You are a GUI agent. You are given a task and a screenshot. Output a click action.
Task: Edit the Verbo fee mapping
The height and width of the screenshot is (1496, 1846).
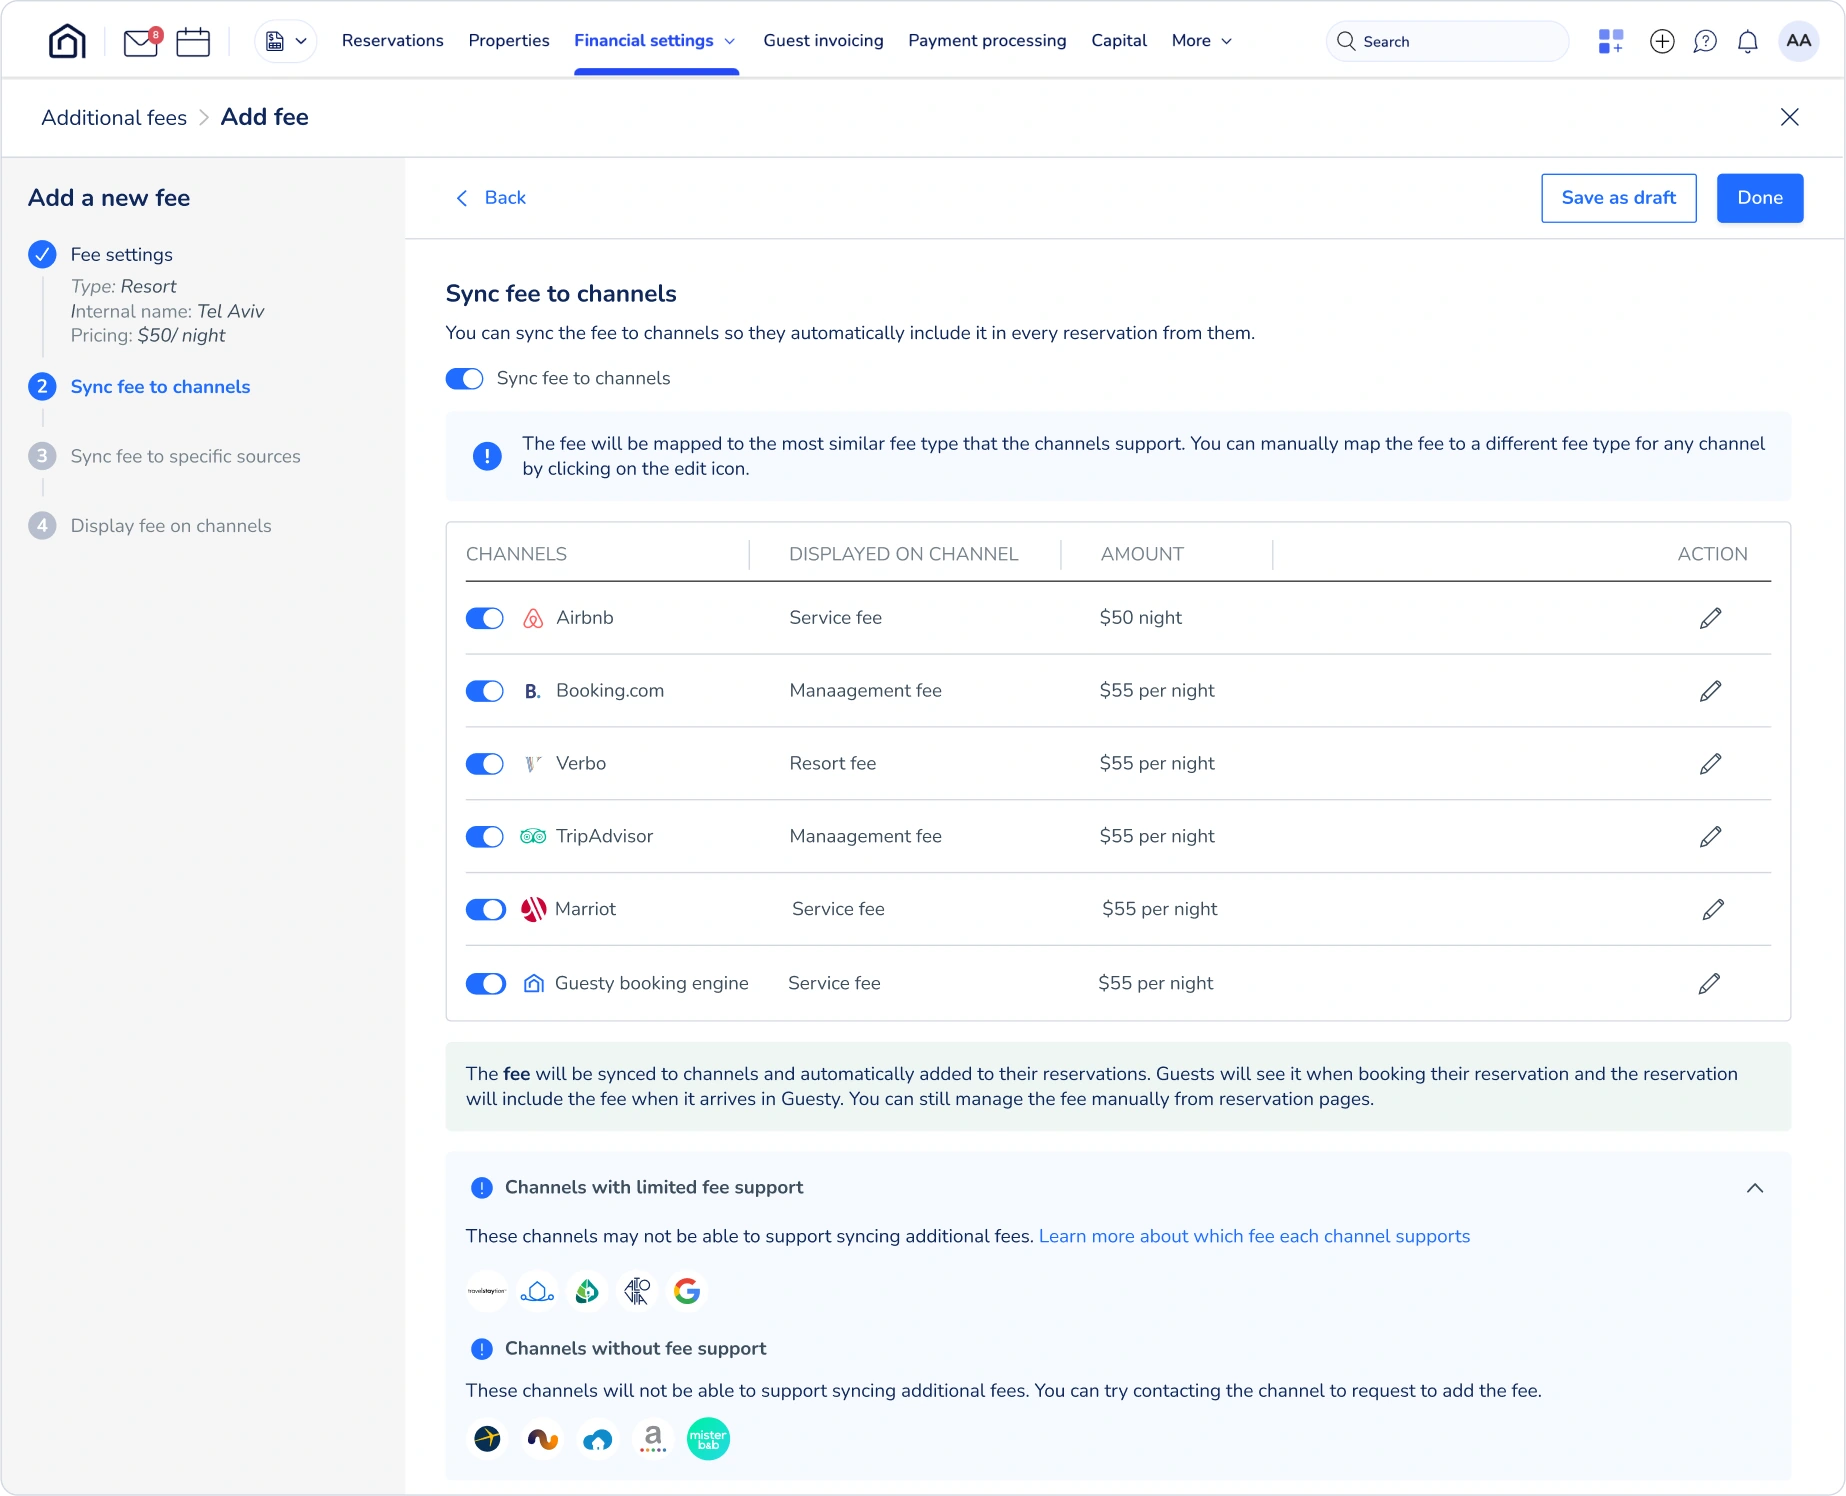click(1710, 764)
